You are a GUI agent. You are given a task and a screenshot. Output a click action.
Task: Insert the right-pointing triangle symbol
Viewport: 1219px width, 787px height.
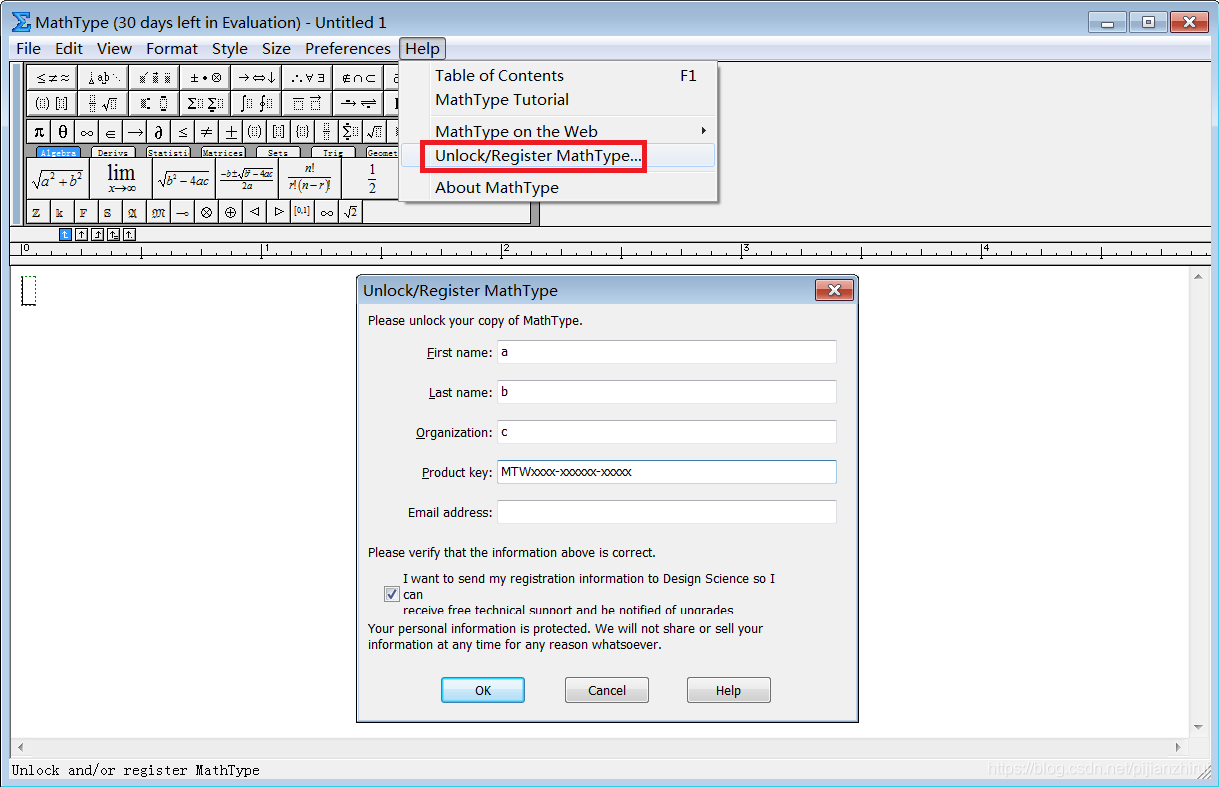point(278,212)
